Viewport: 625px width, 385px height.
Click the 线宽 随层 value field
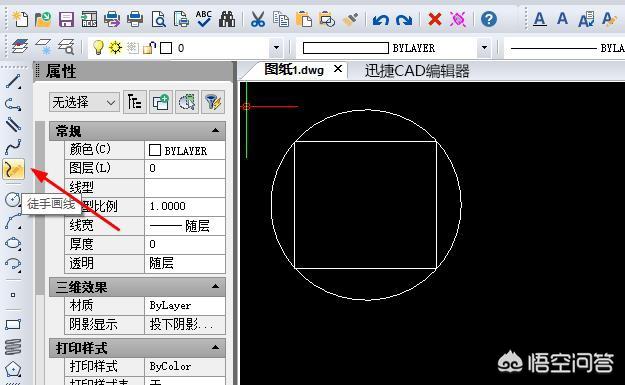point(185,226)
